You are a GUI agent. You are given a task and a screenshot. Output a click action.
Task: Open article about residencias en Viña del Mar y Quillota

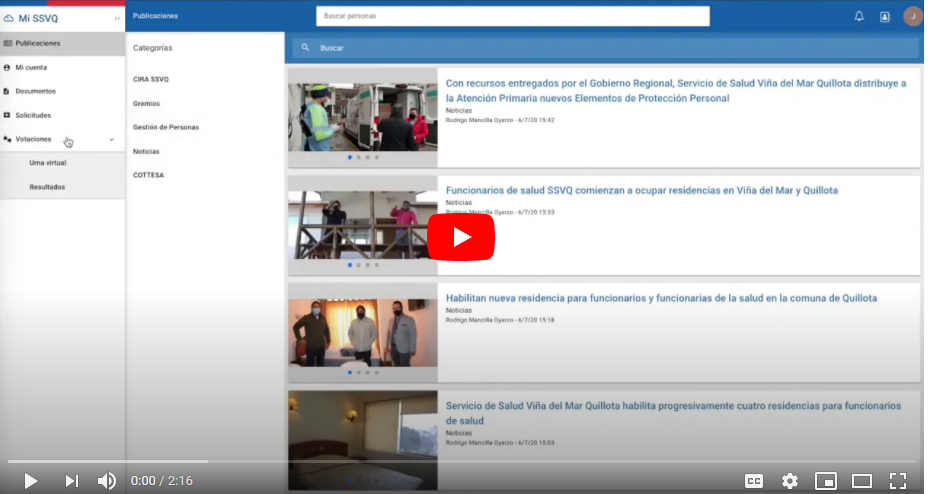pyautogui.click(x=642, y=191)
